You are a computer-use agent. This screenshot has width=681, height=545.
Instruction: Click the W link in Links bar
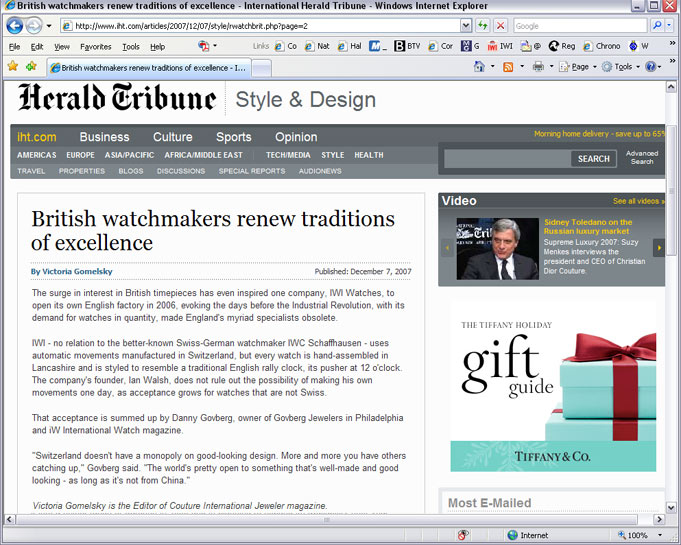pos(639,46)
